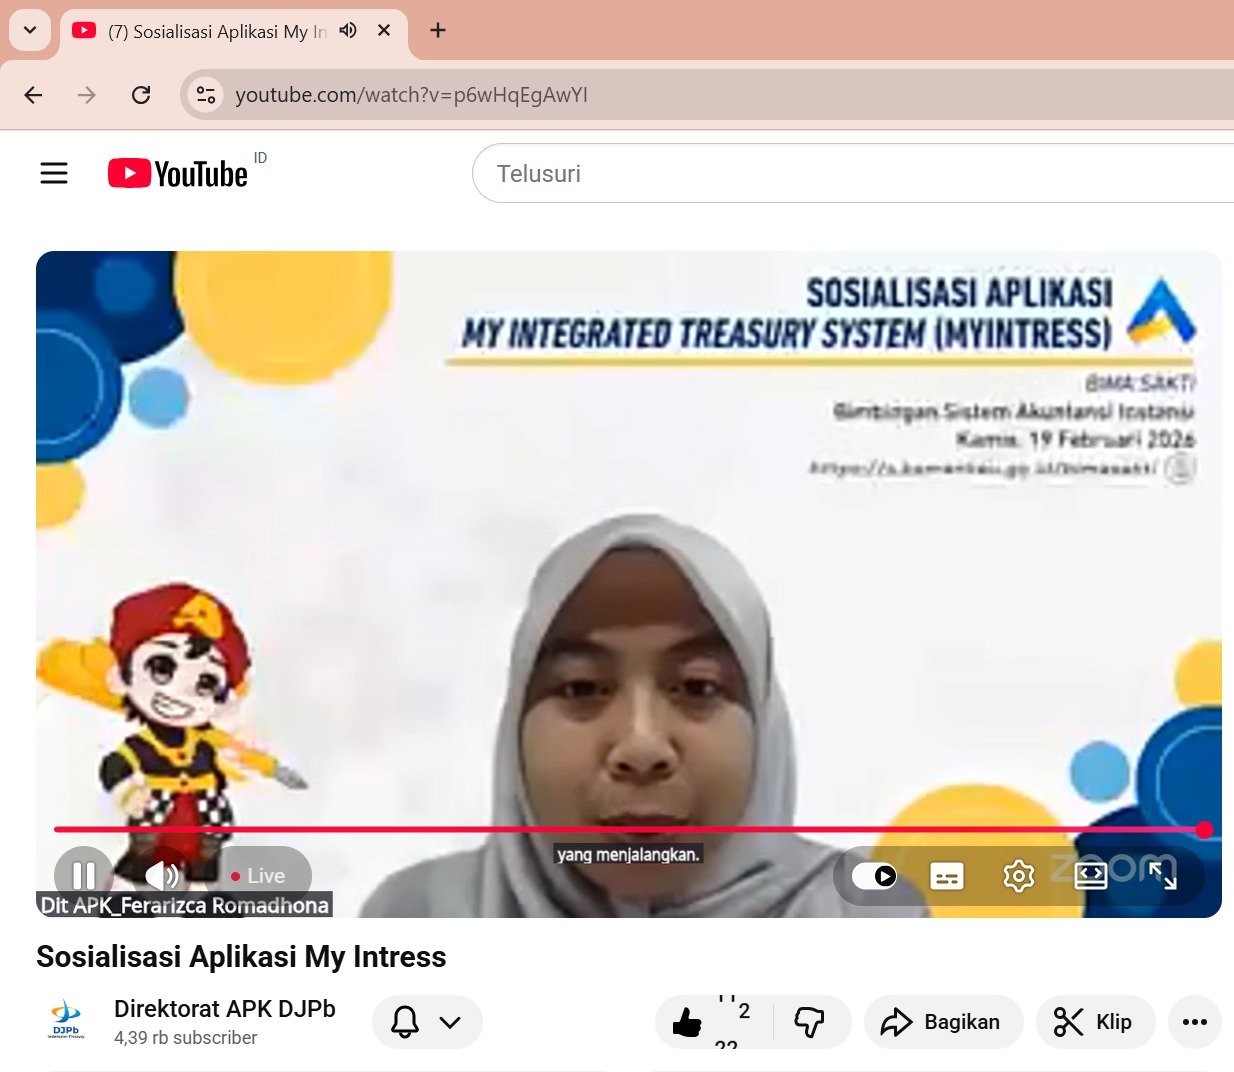Switch to theater mode view
The image size is (1234, 1072).
(x=1090, y=876)
